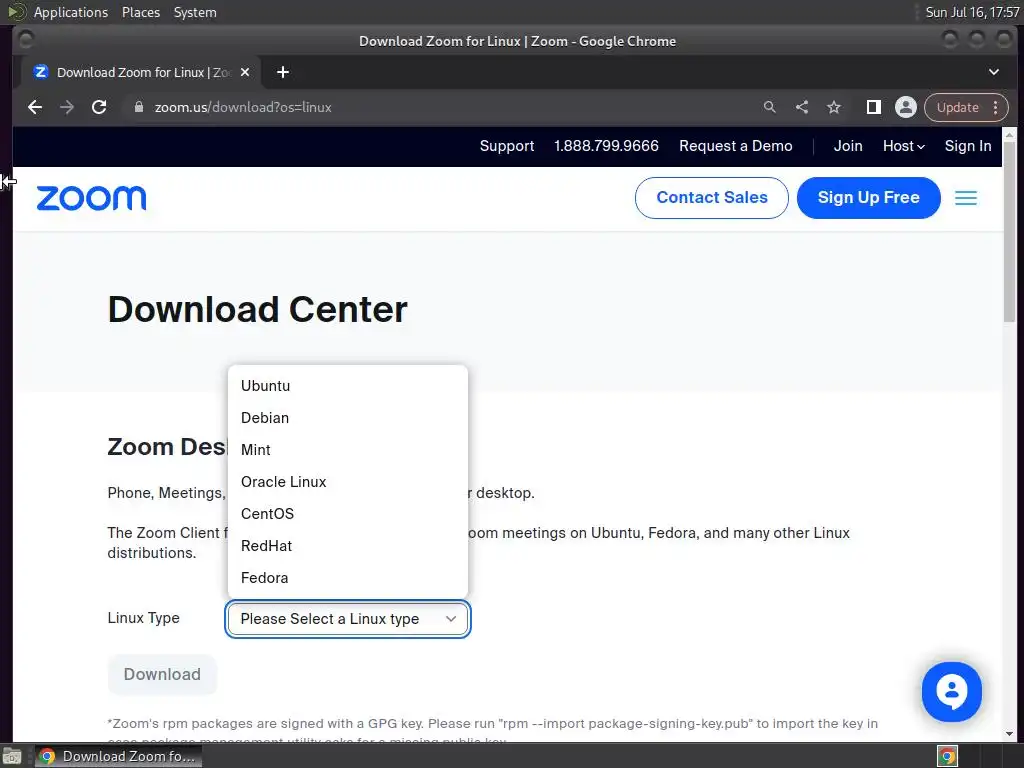The height and width of the screenshot is (768, 1024).
Task: Click the browser forward arrow
Action: point(67,107)
